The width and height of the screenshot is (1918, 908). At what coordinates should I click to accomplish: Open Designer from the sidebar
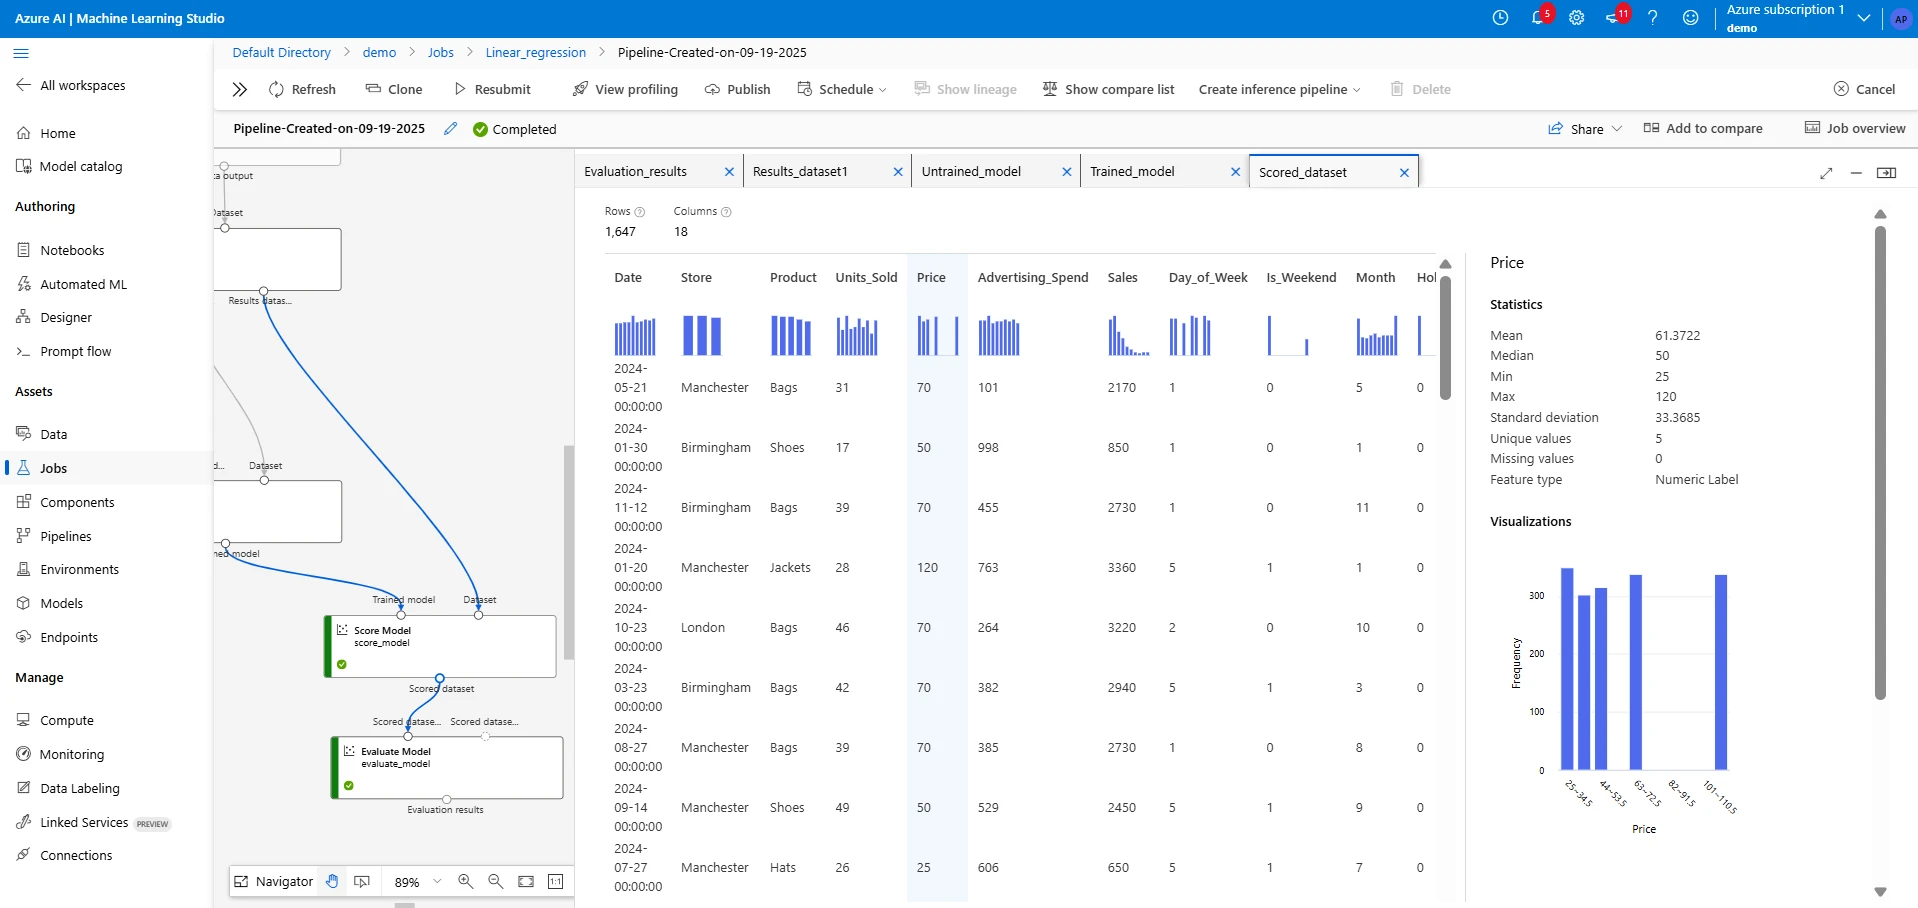pos(67,317)
